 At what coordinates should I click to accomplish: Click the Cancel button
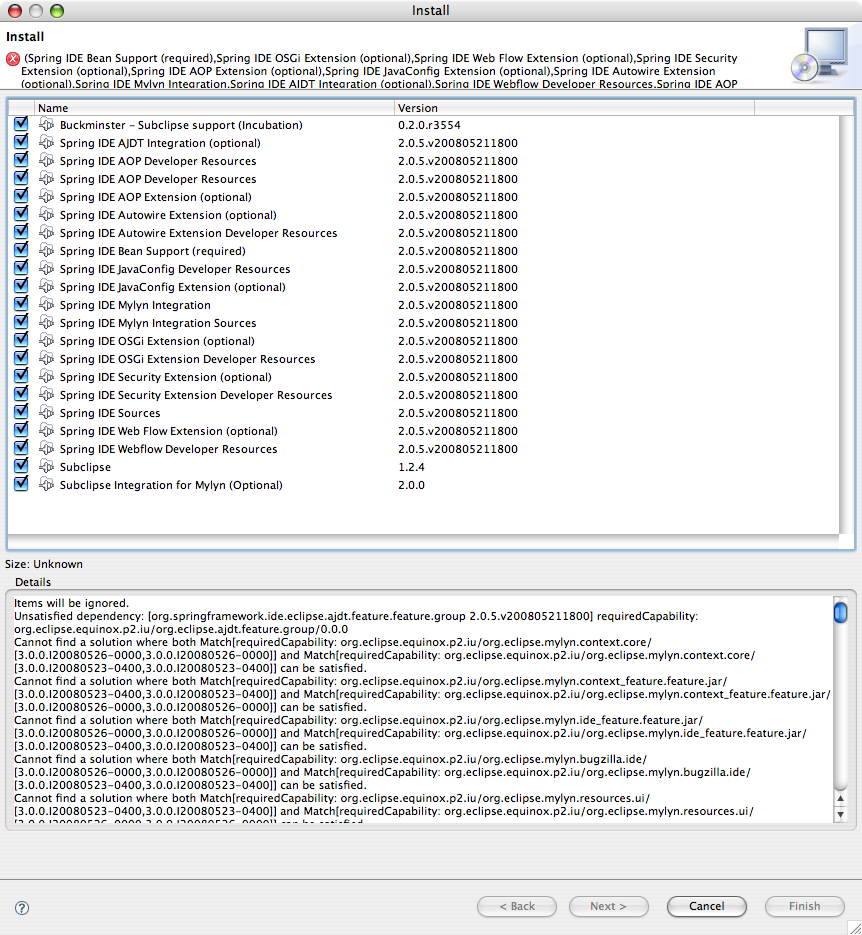coord(706,906)
